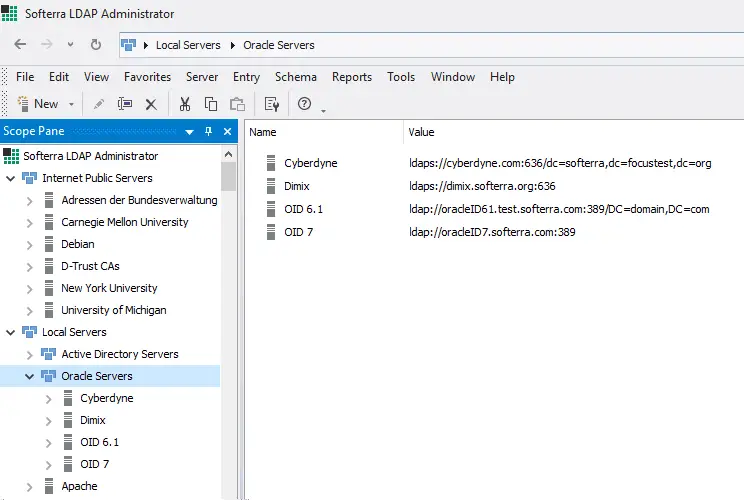This screenshot has width=744, height=500.
Task: Open the Favorites menu
Action: point(147,77)
